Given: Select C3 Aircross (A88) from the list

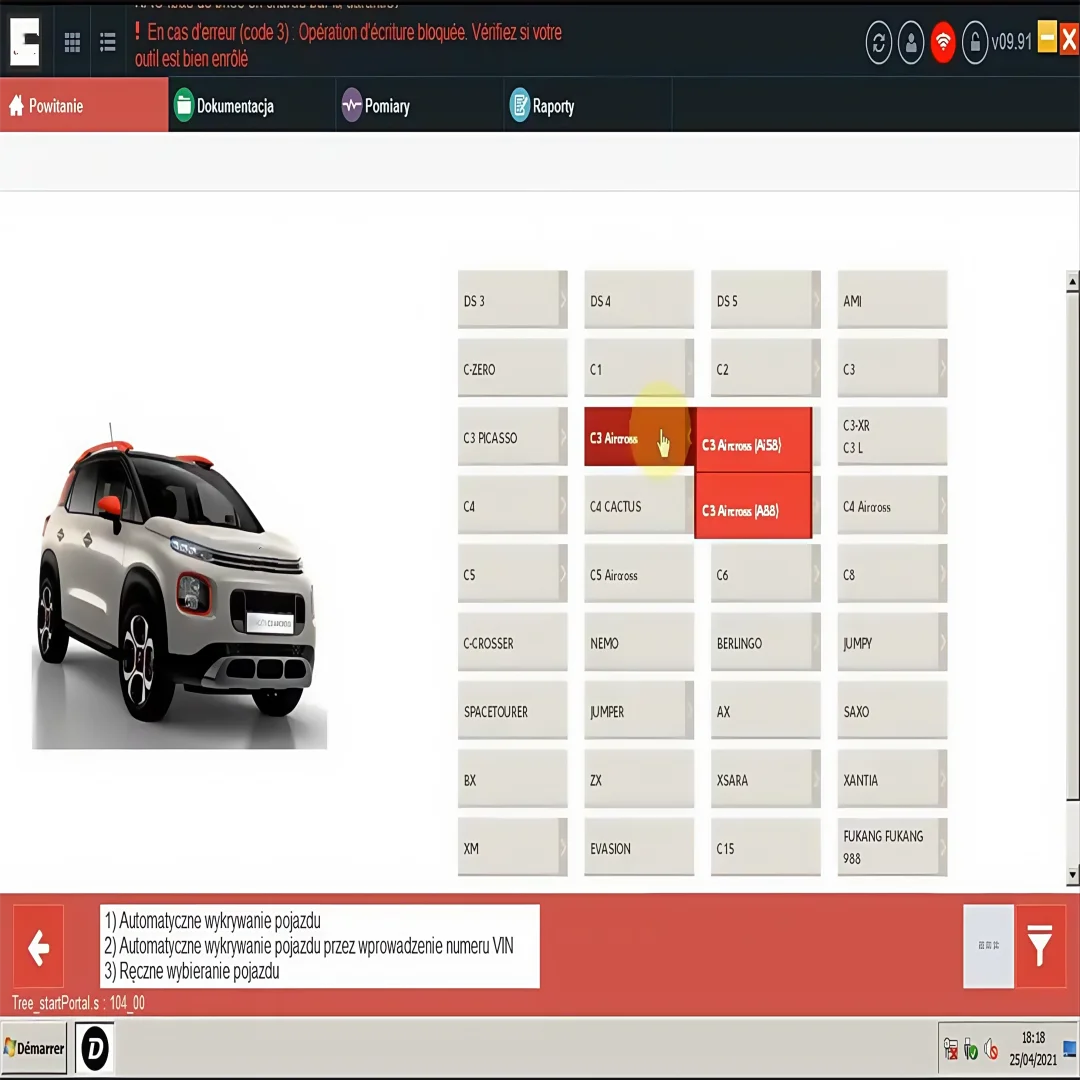Looking at the screenshot, I should pyautogui.click(x=753, y=509).
